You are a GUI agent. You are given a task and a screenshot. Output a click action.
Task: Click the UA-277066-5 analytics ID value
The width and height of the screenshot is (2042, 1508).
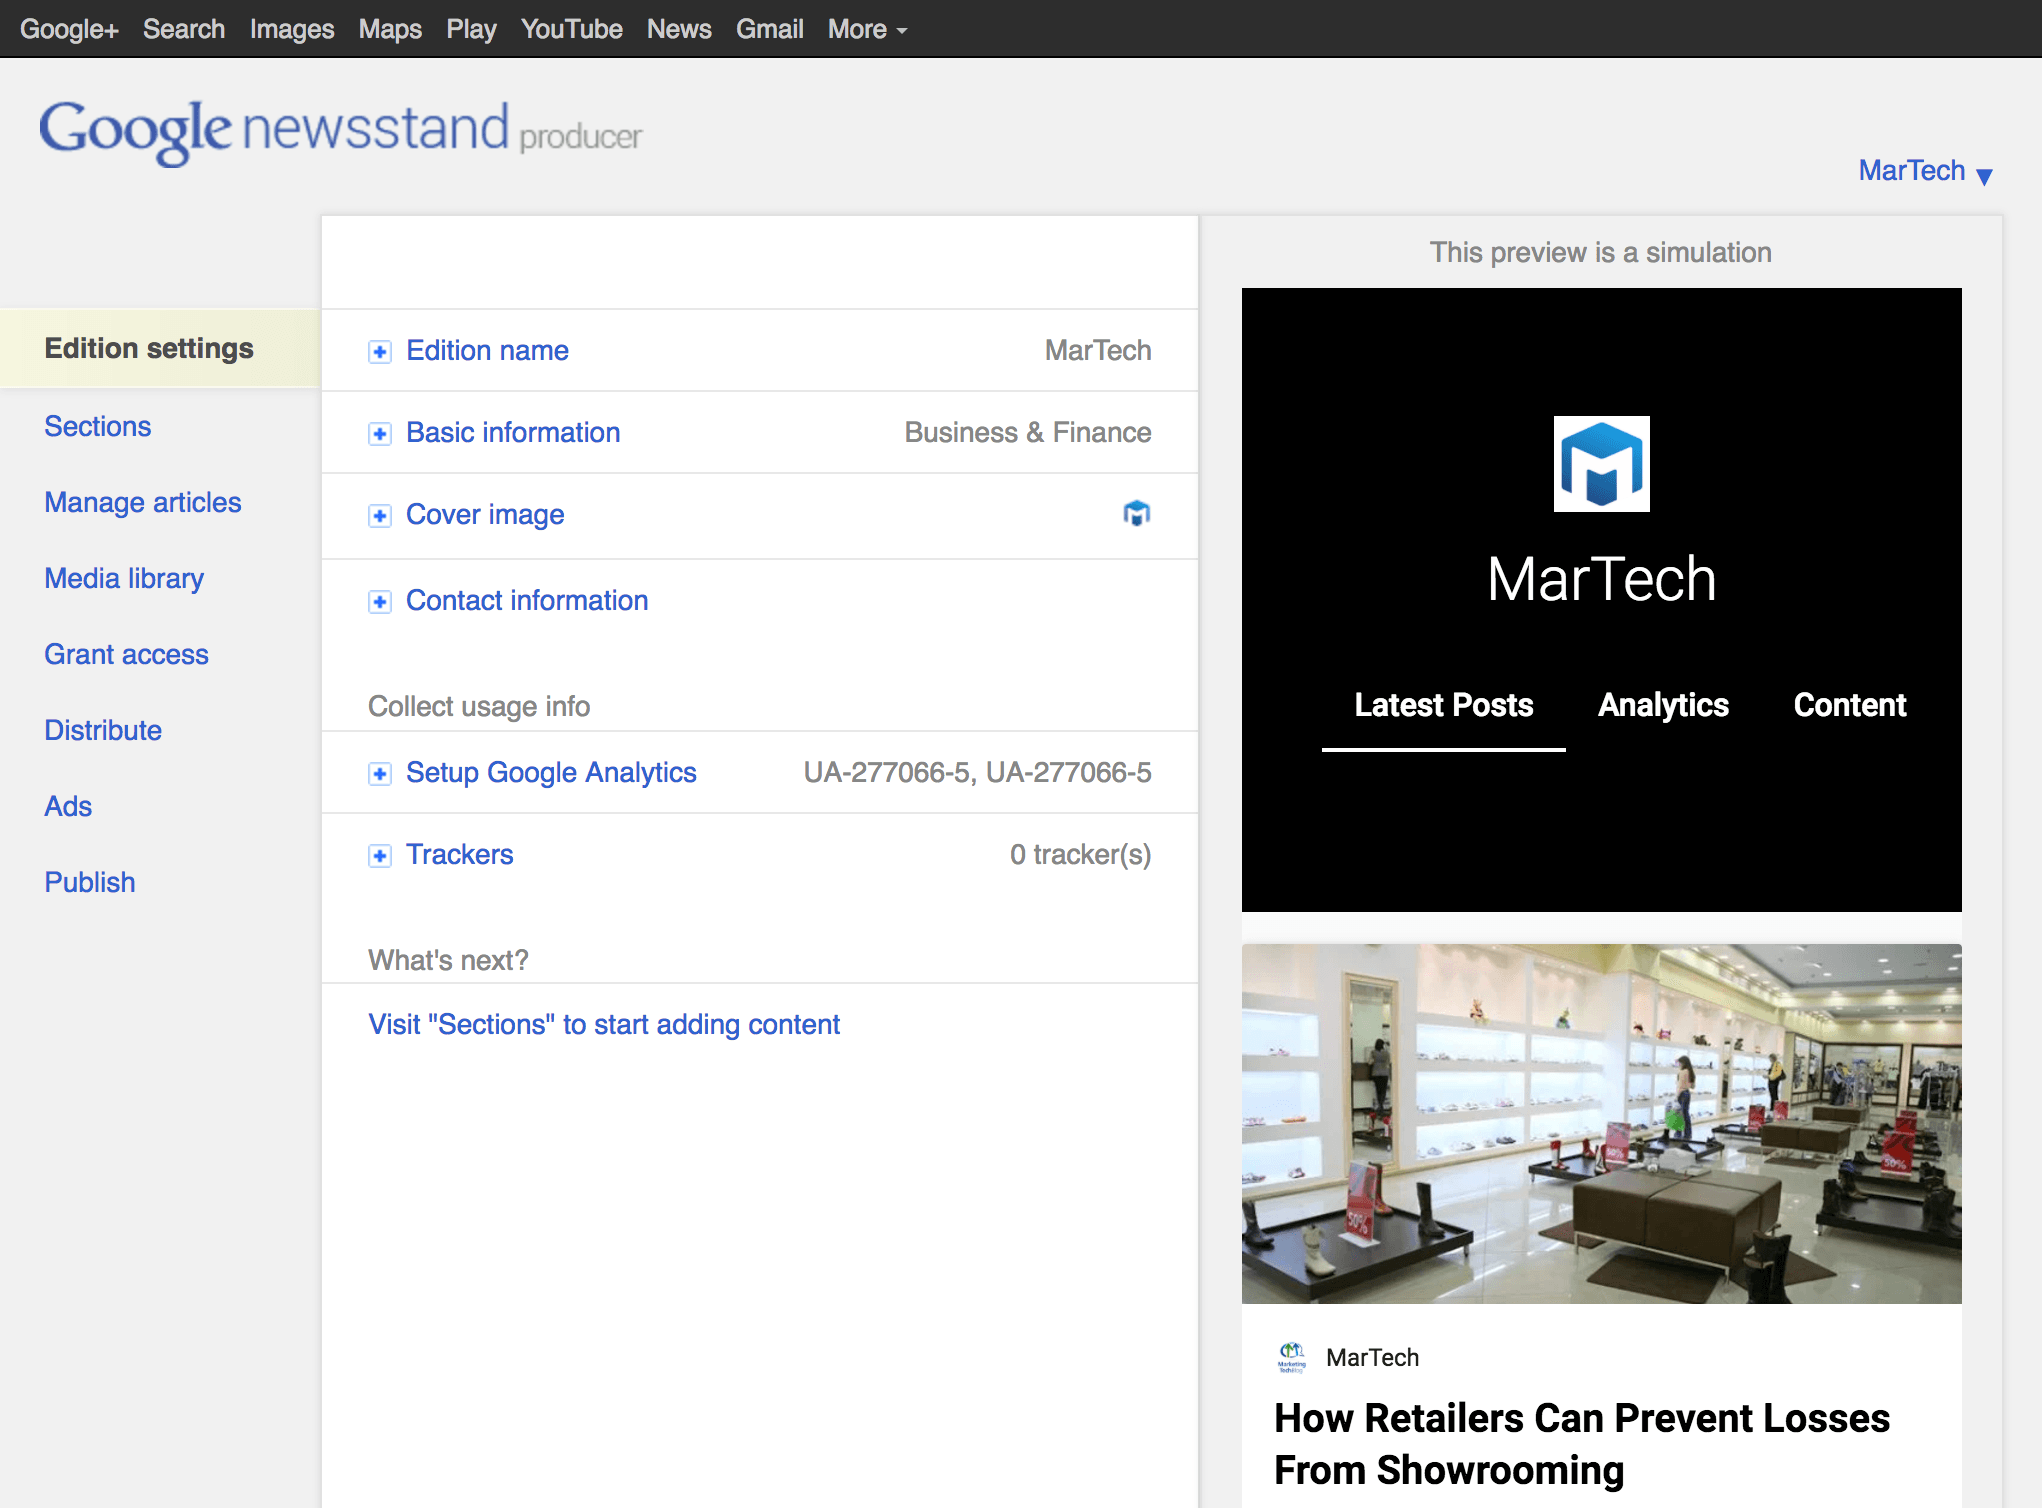point(978,772)
